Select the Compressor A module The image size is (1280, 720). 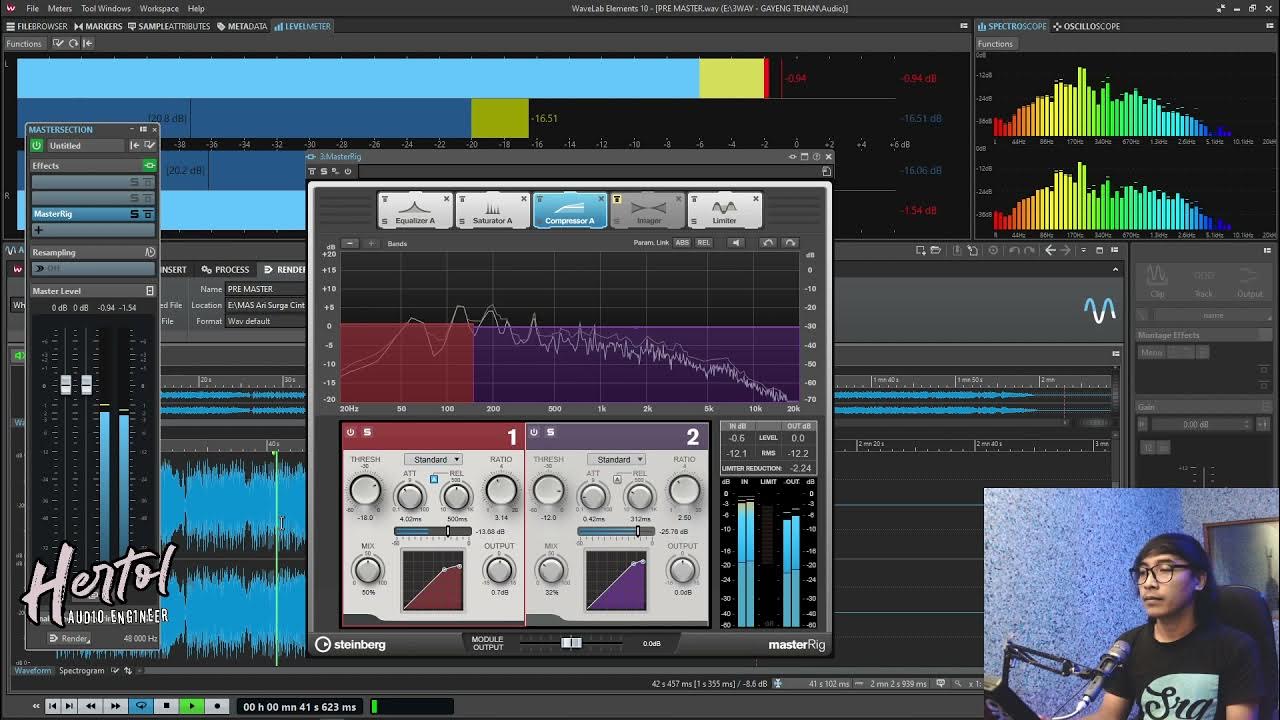570,210
